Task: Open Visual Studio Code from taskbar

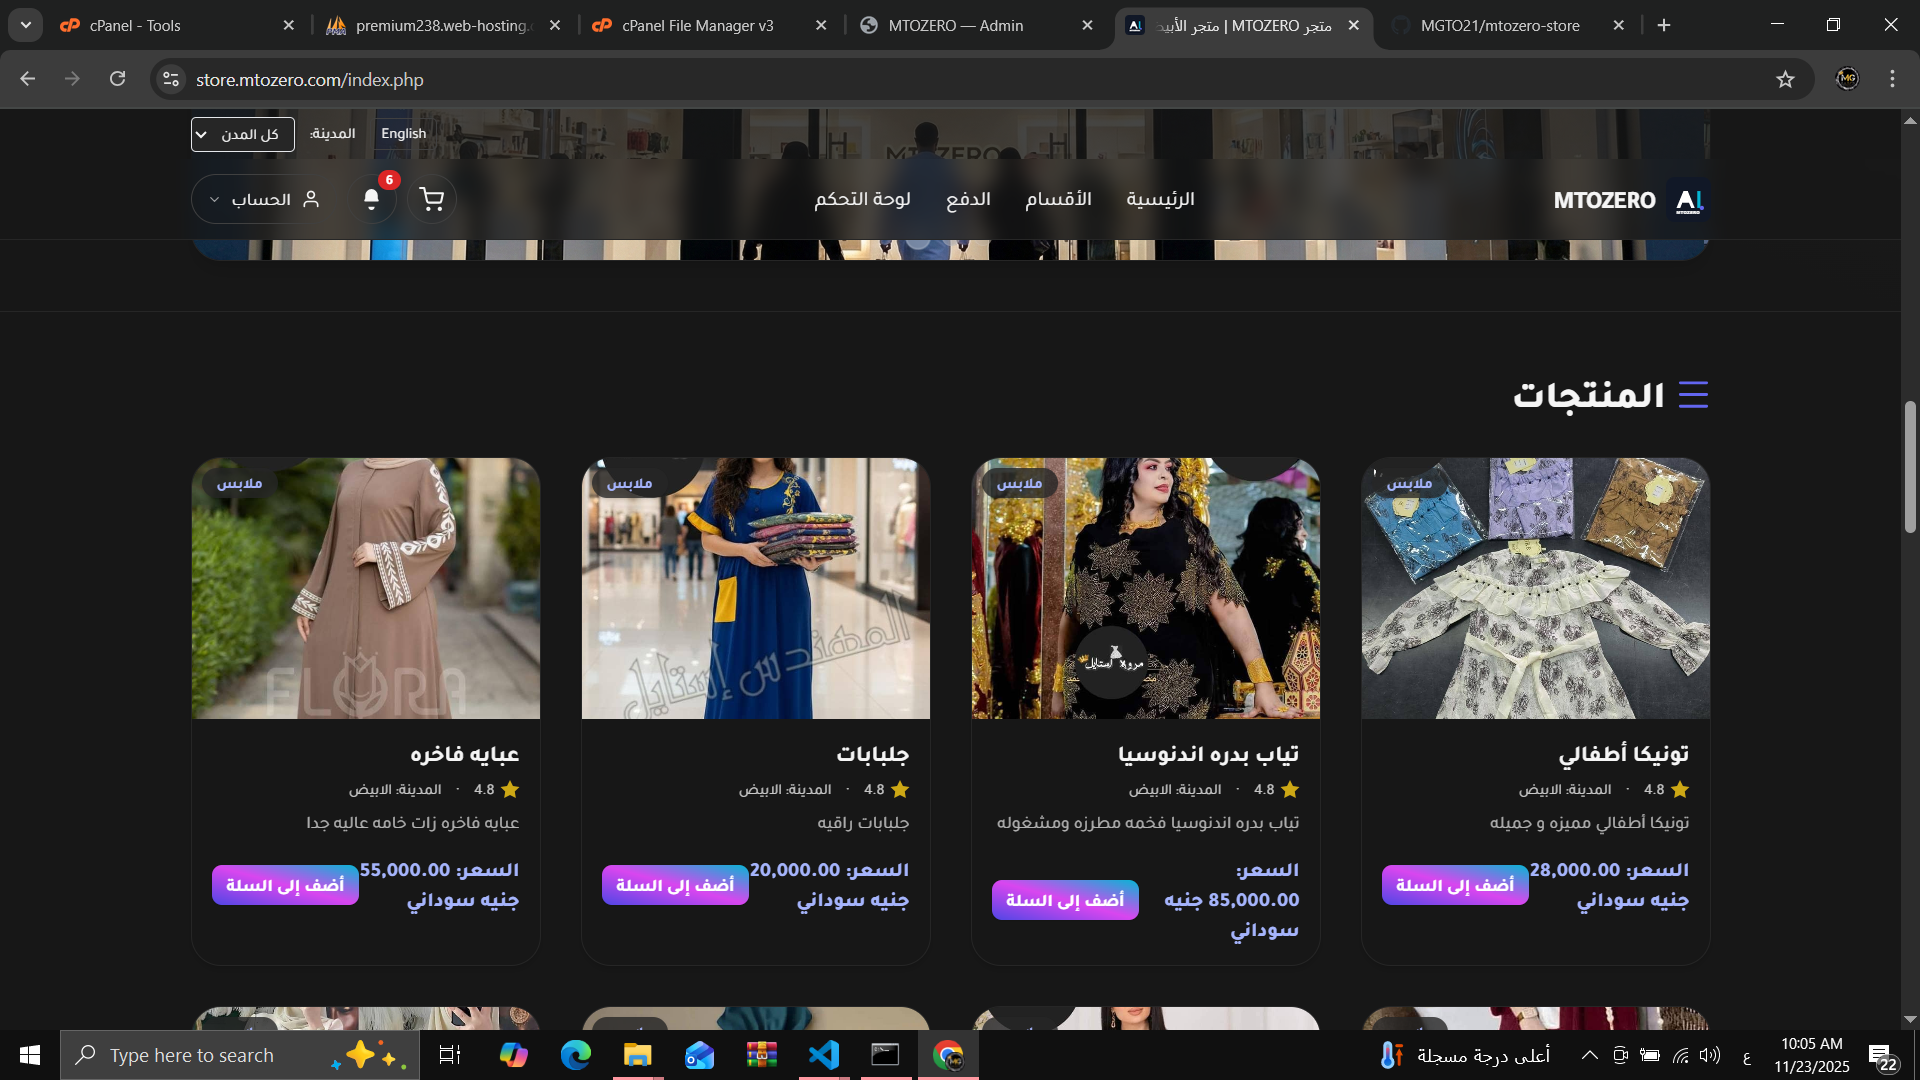Action: (824, 1055)
